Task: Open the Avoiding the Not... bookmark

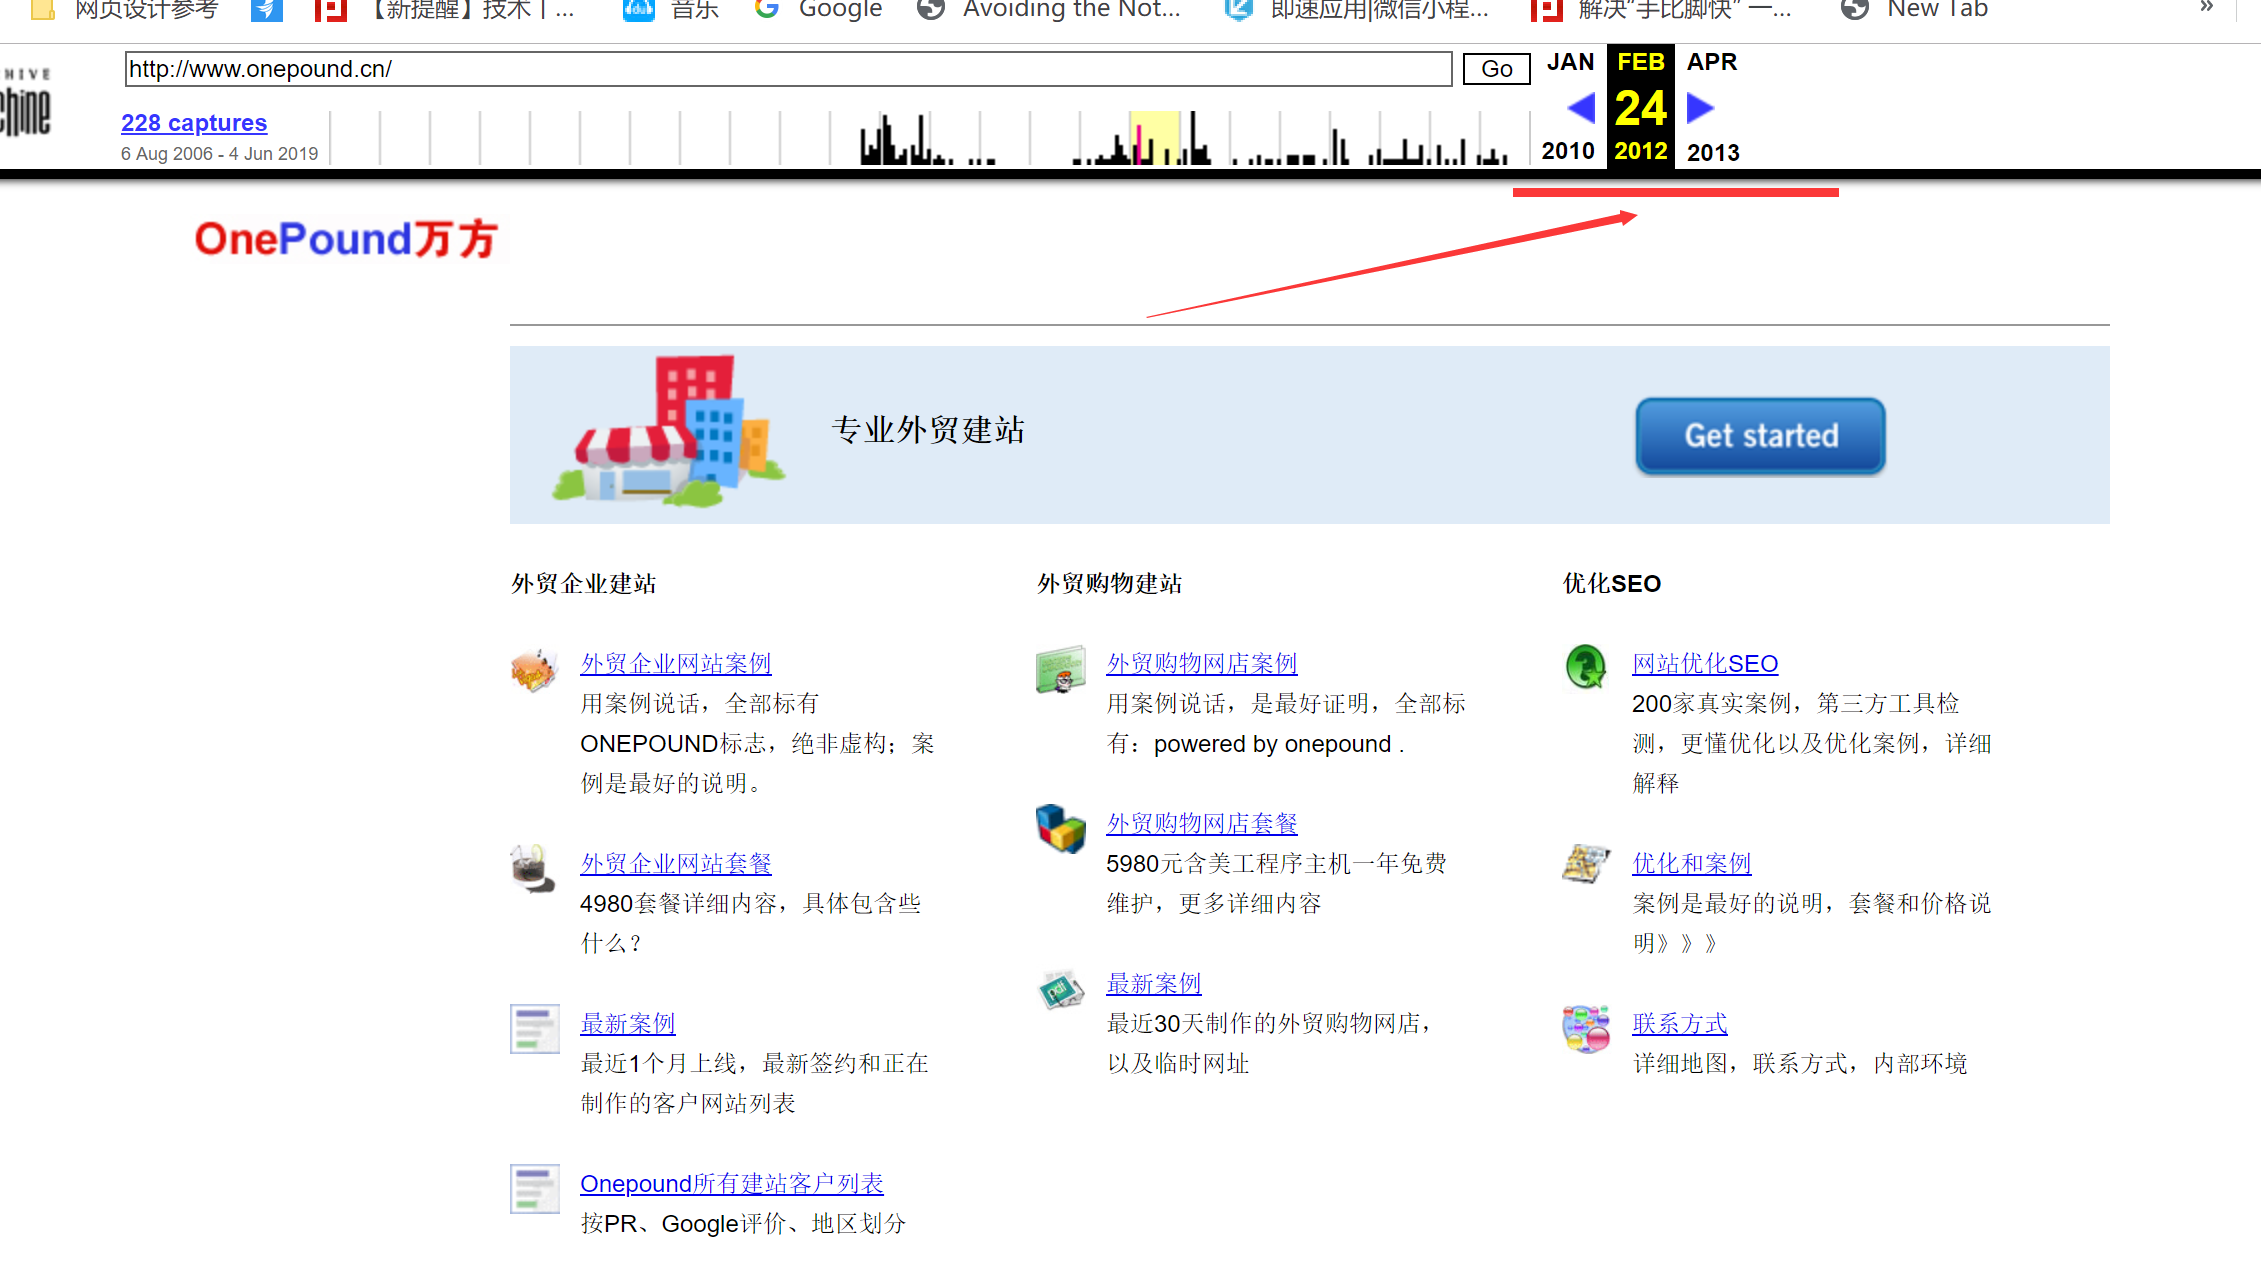Action: pyautogui.click(x=1049, y=10)
